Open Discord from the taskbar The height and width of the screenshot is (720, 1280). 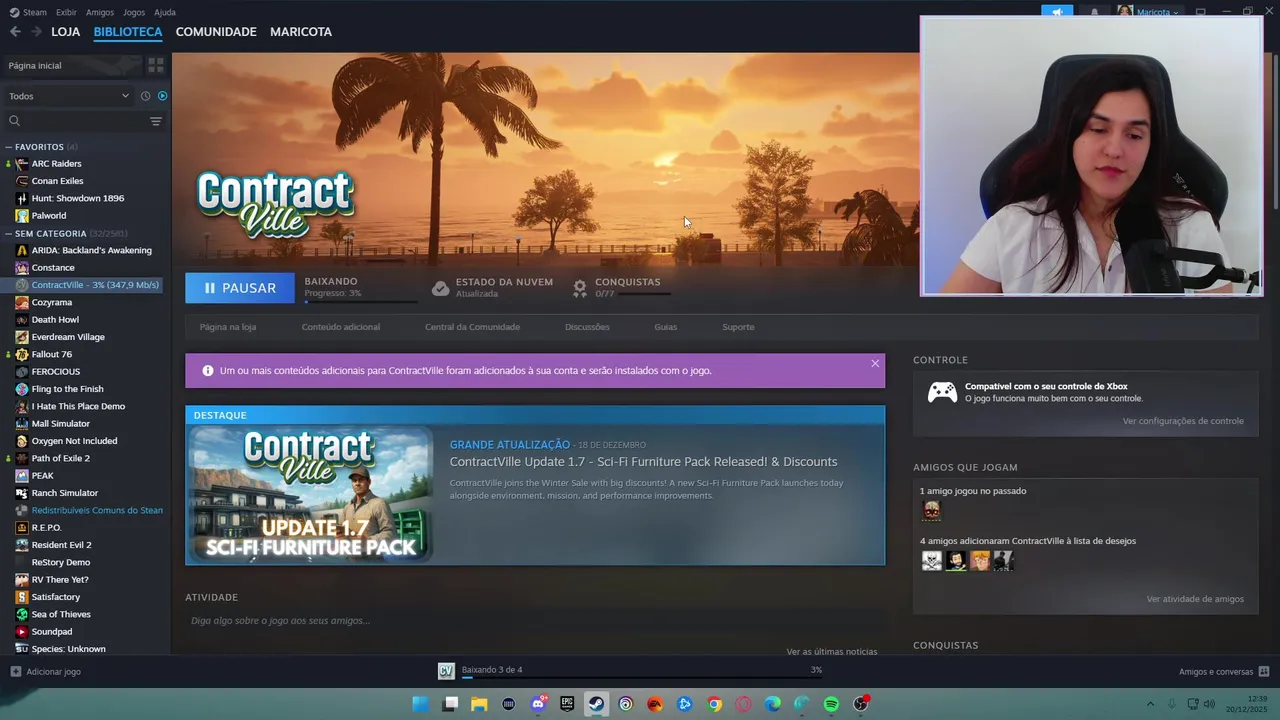tap(539, 704)
